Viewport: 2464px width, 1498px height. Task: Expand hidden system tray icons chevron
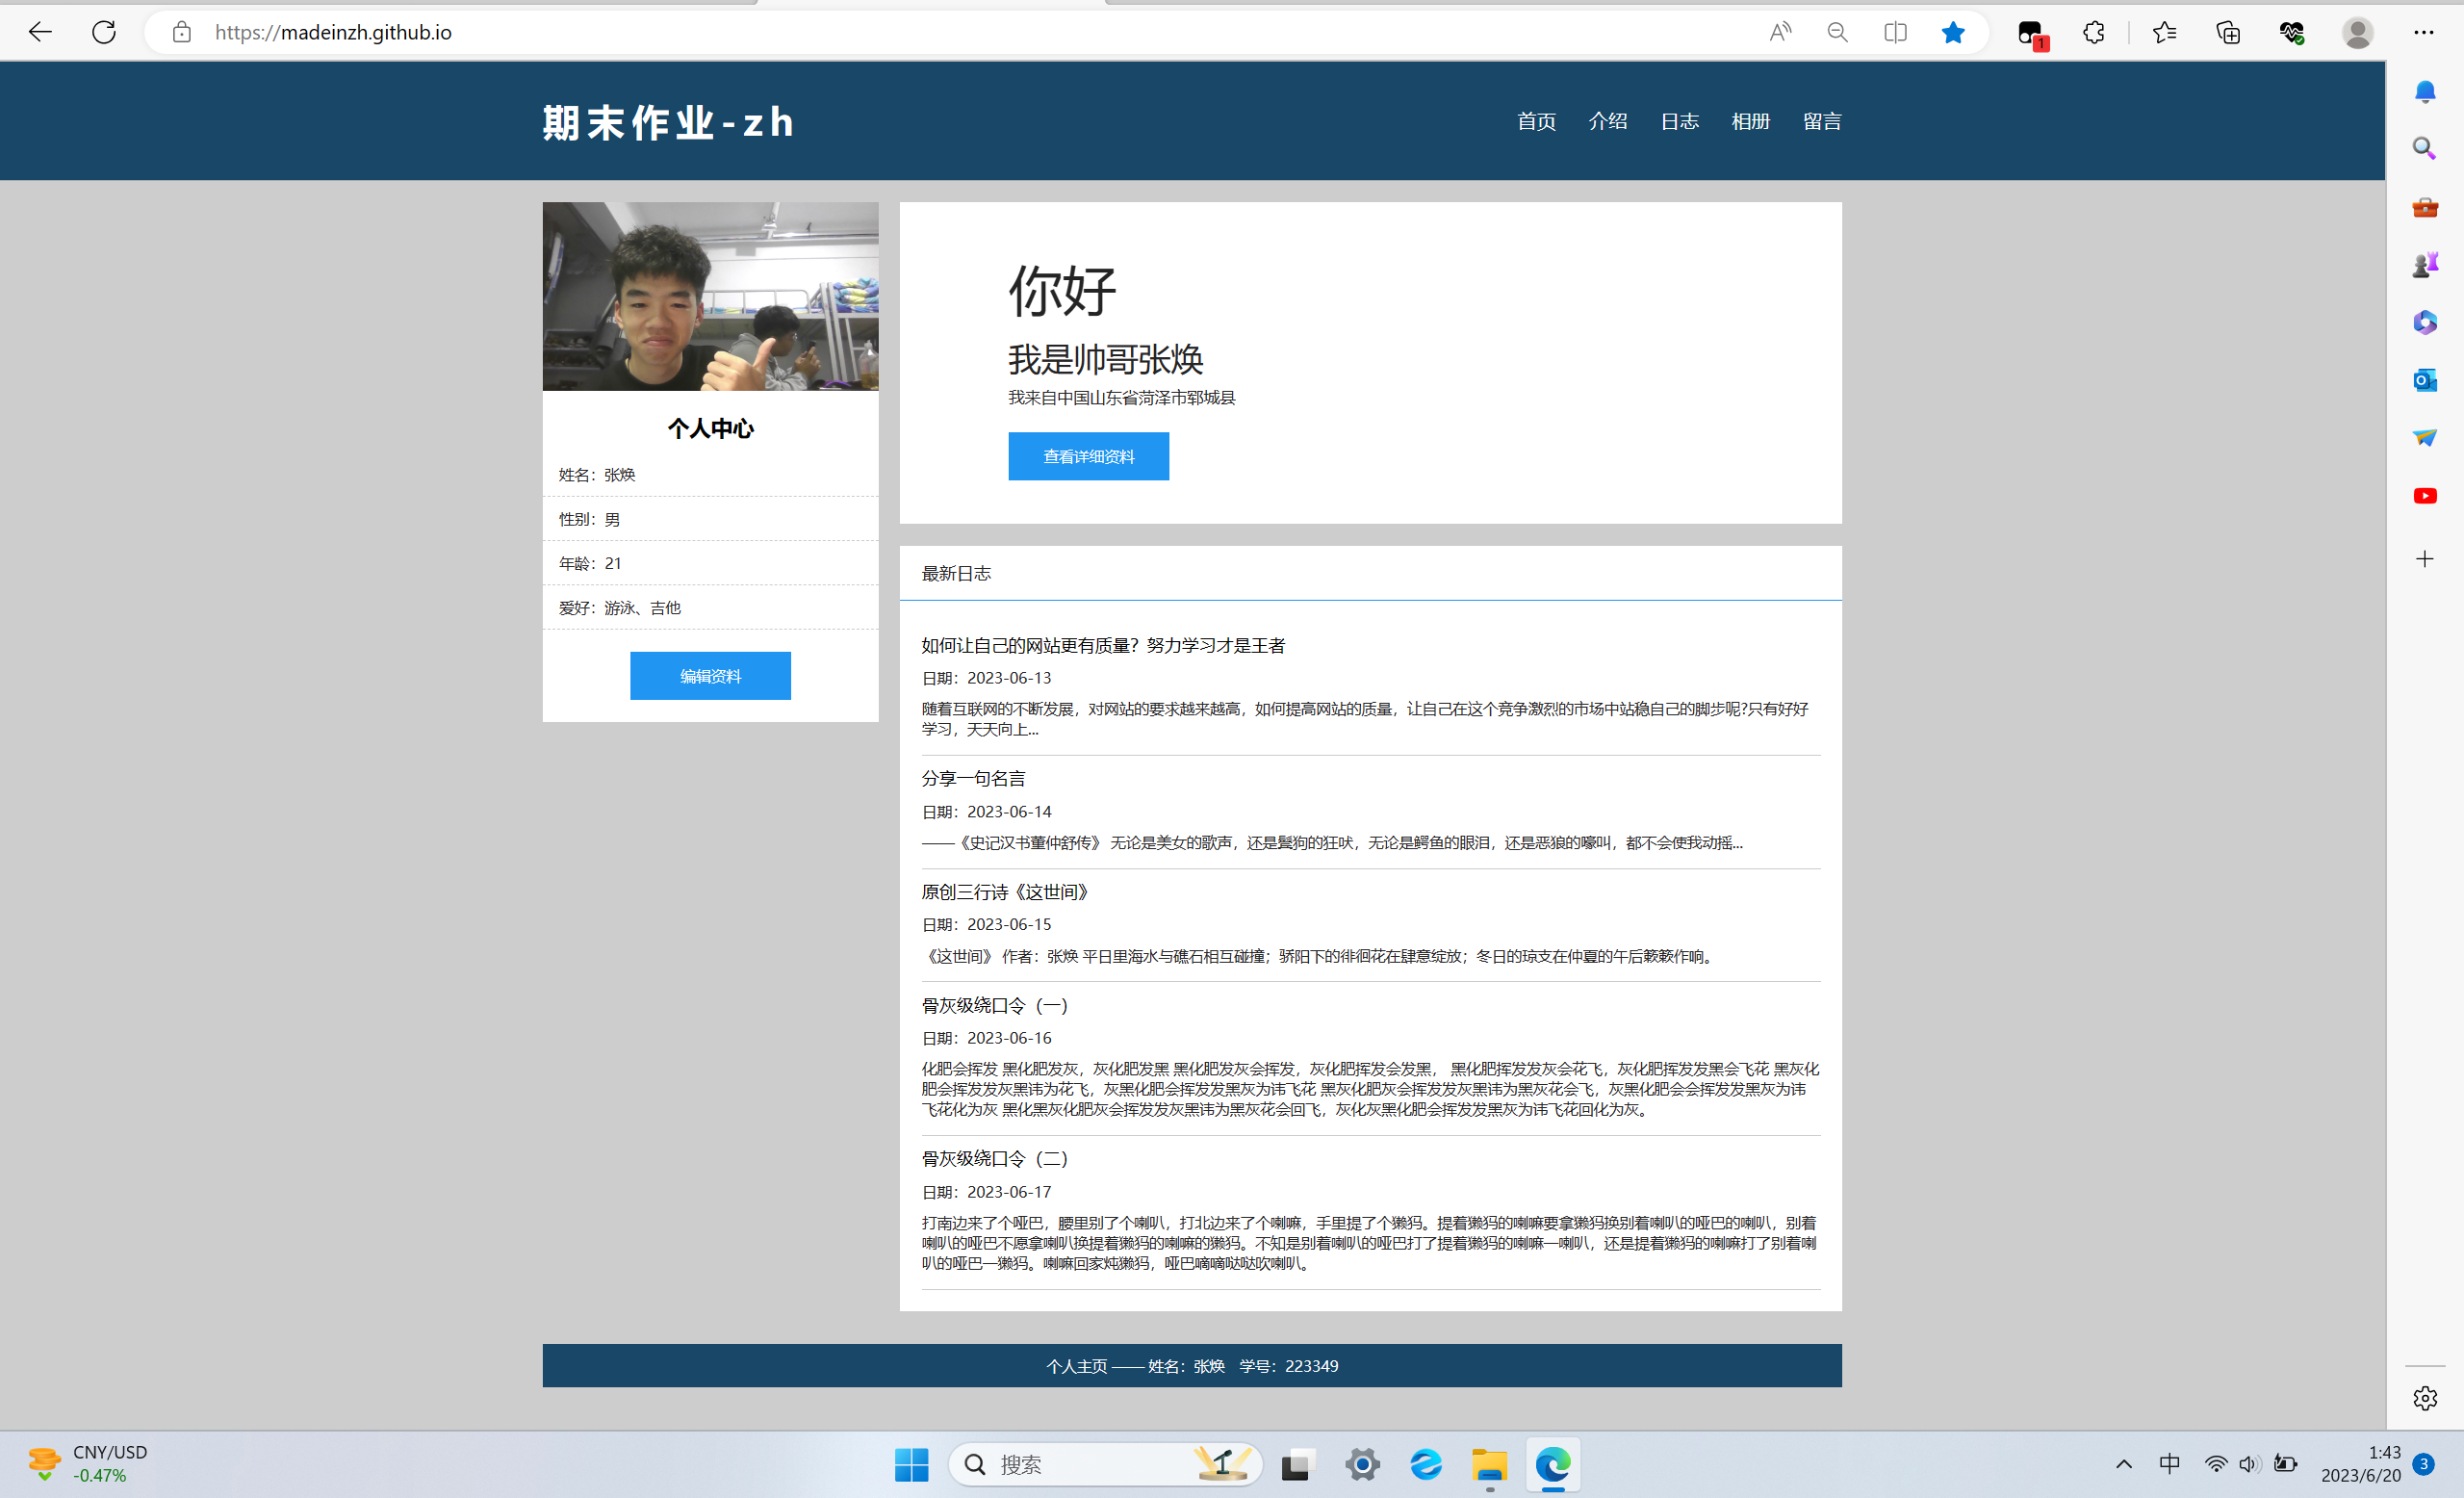point(2124,1464)
